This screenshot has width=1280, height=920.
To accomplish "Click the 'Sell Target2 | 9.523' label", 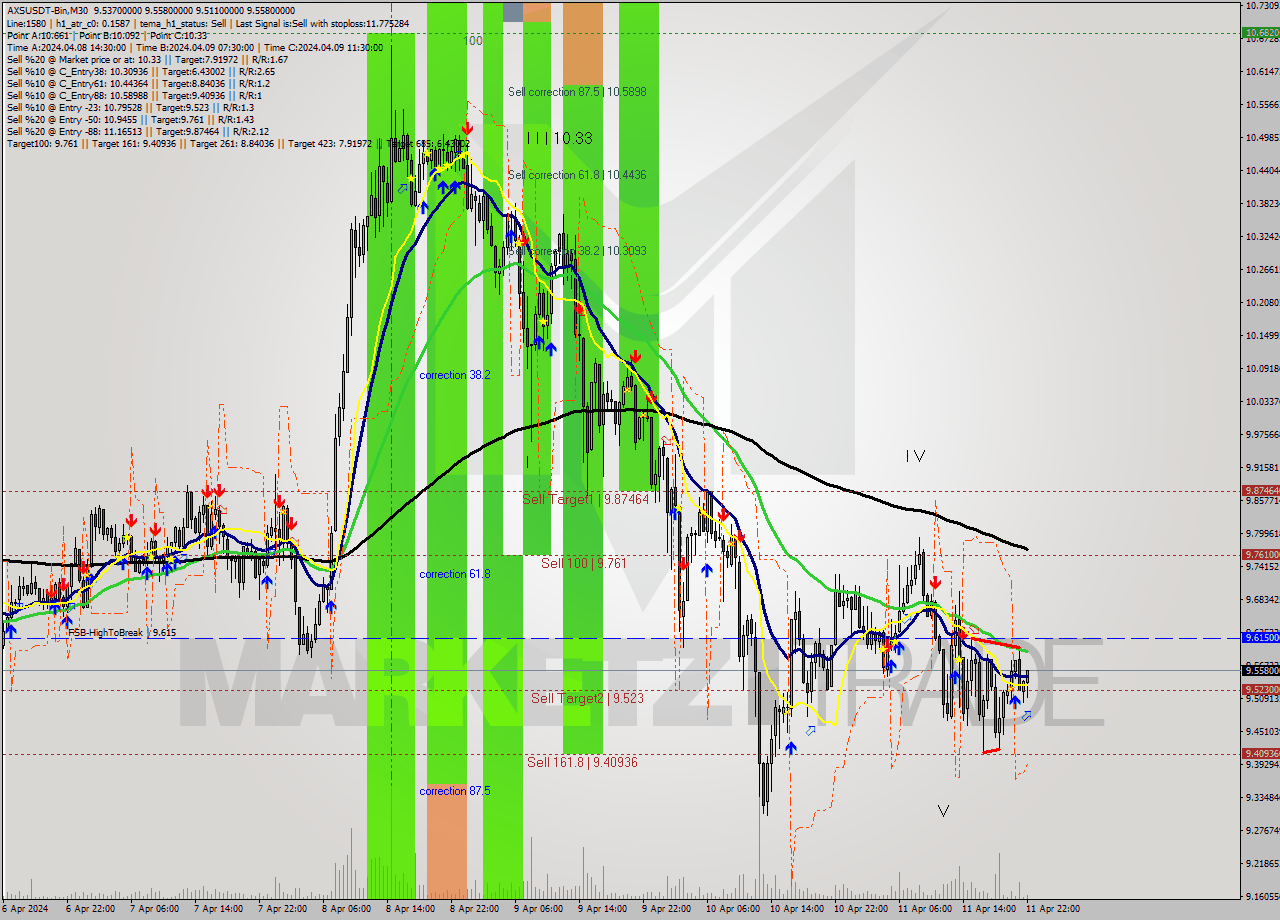I will point(587,698).
